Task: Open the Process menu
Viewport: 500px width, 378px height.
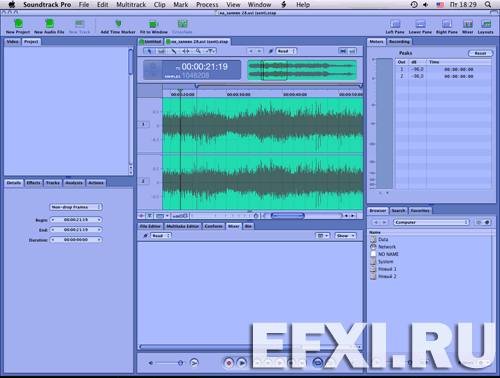Action: coord(207,5)
